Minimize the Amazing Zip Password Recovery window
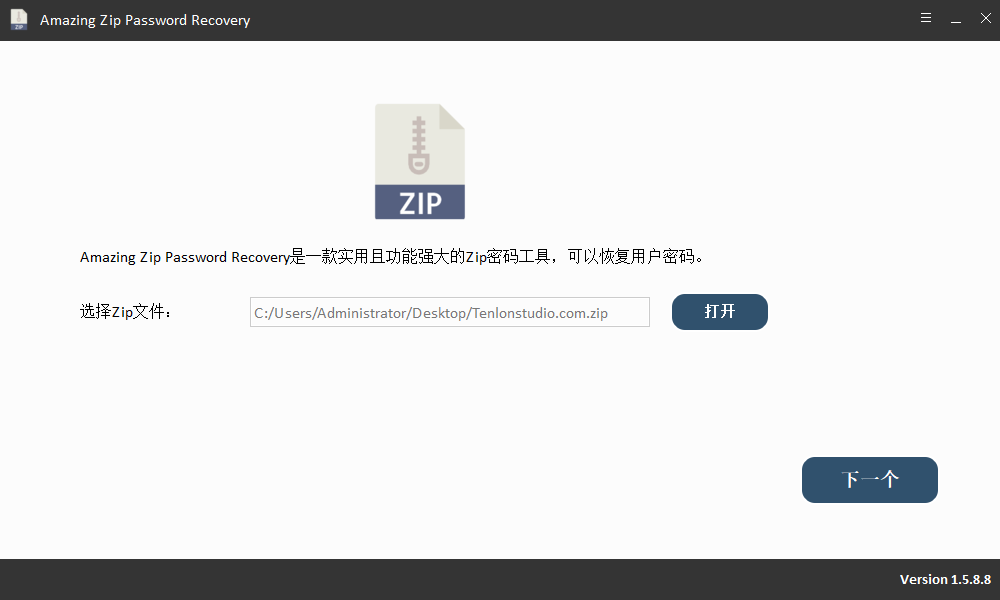Viewport: 1000px width, 600px height. [x=956, y=20]
